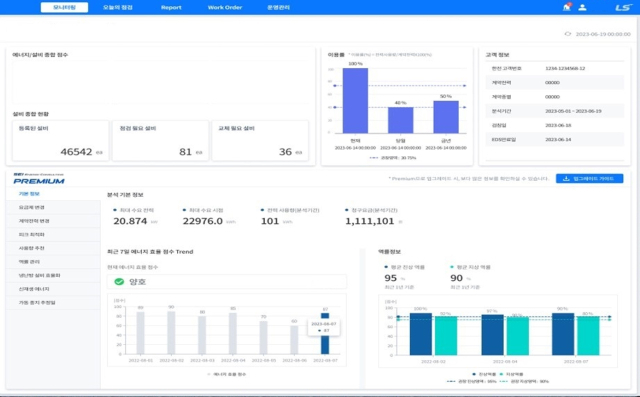The height and width of the screenshot is (397, 640).
Task: Click the 2022-08-02 bar labeled 90
Action: [x=171, y=333]
